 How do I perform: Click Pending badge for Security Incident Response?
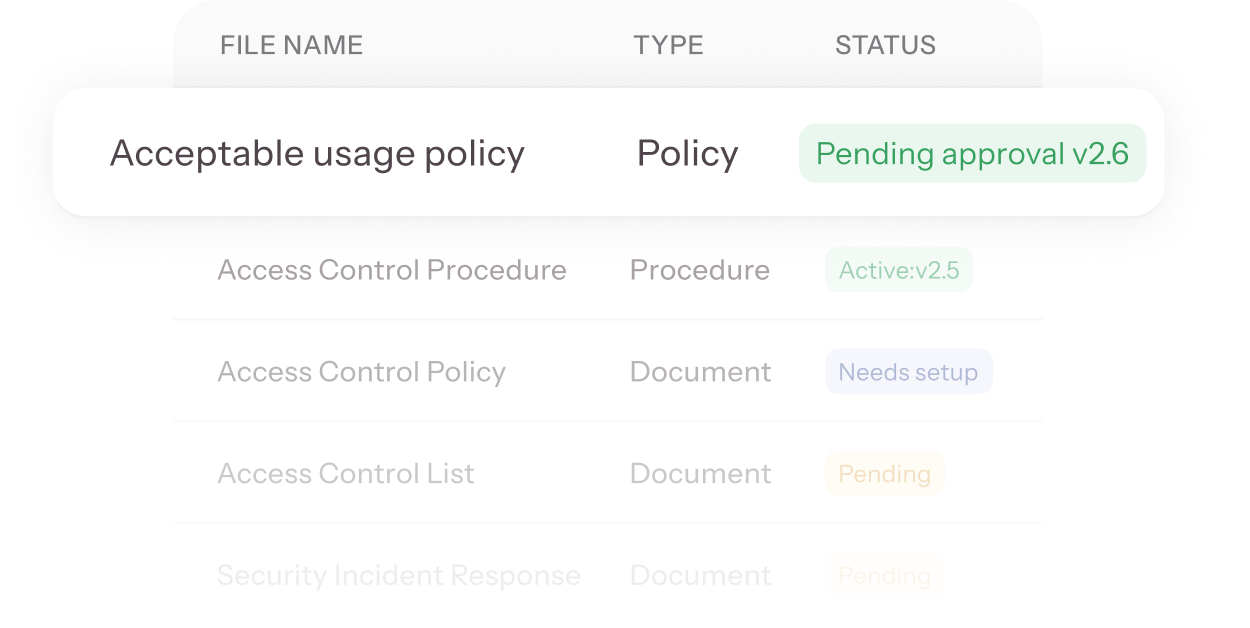point(884,576)
